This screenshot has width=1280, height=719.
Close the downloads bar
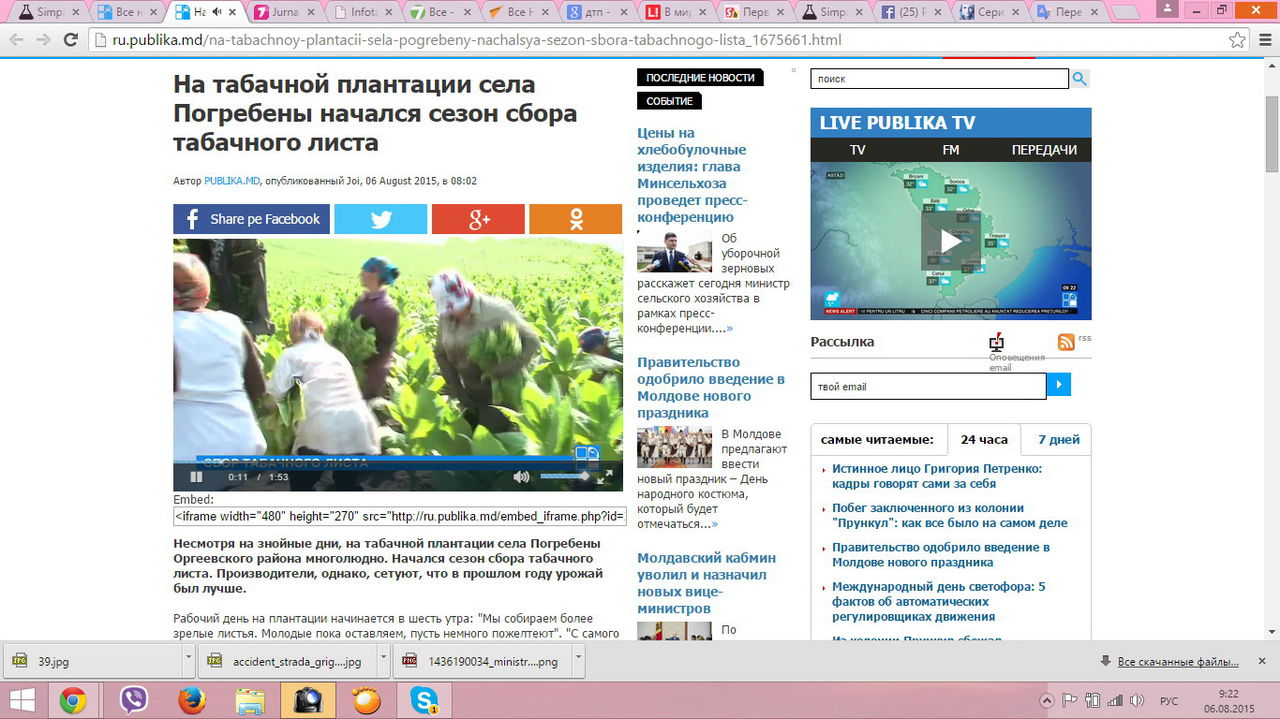pyautogui.click(x=1264, y=661)
